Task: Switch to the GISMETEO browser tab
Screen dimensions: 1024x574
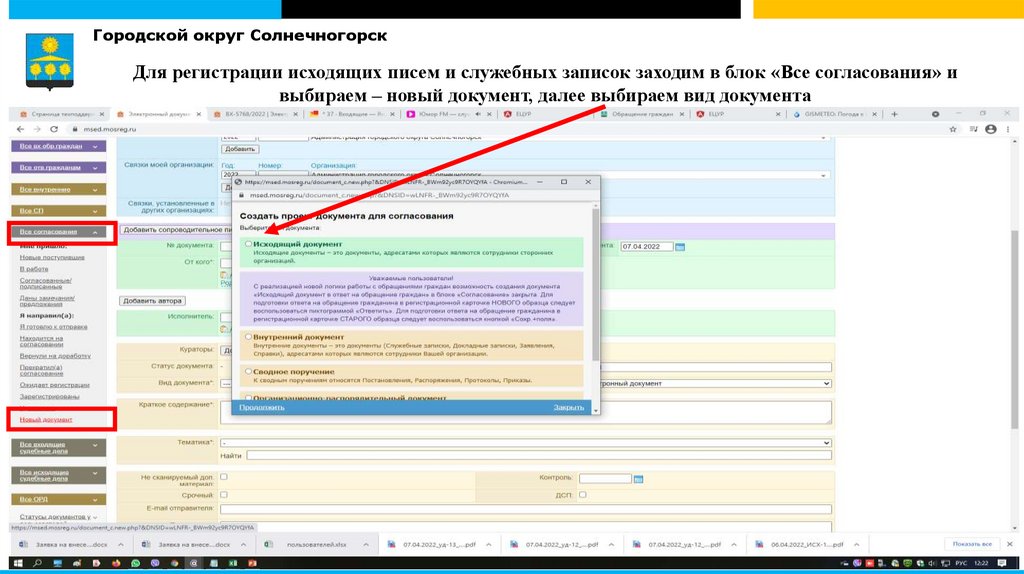Action: pos(834,114)
